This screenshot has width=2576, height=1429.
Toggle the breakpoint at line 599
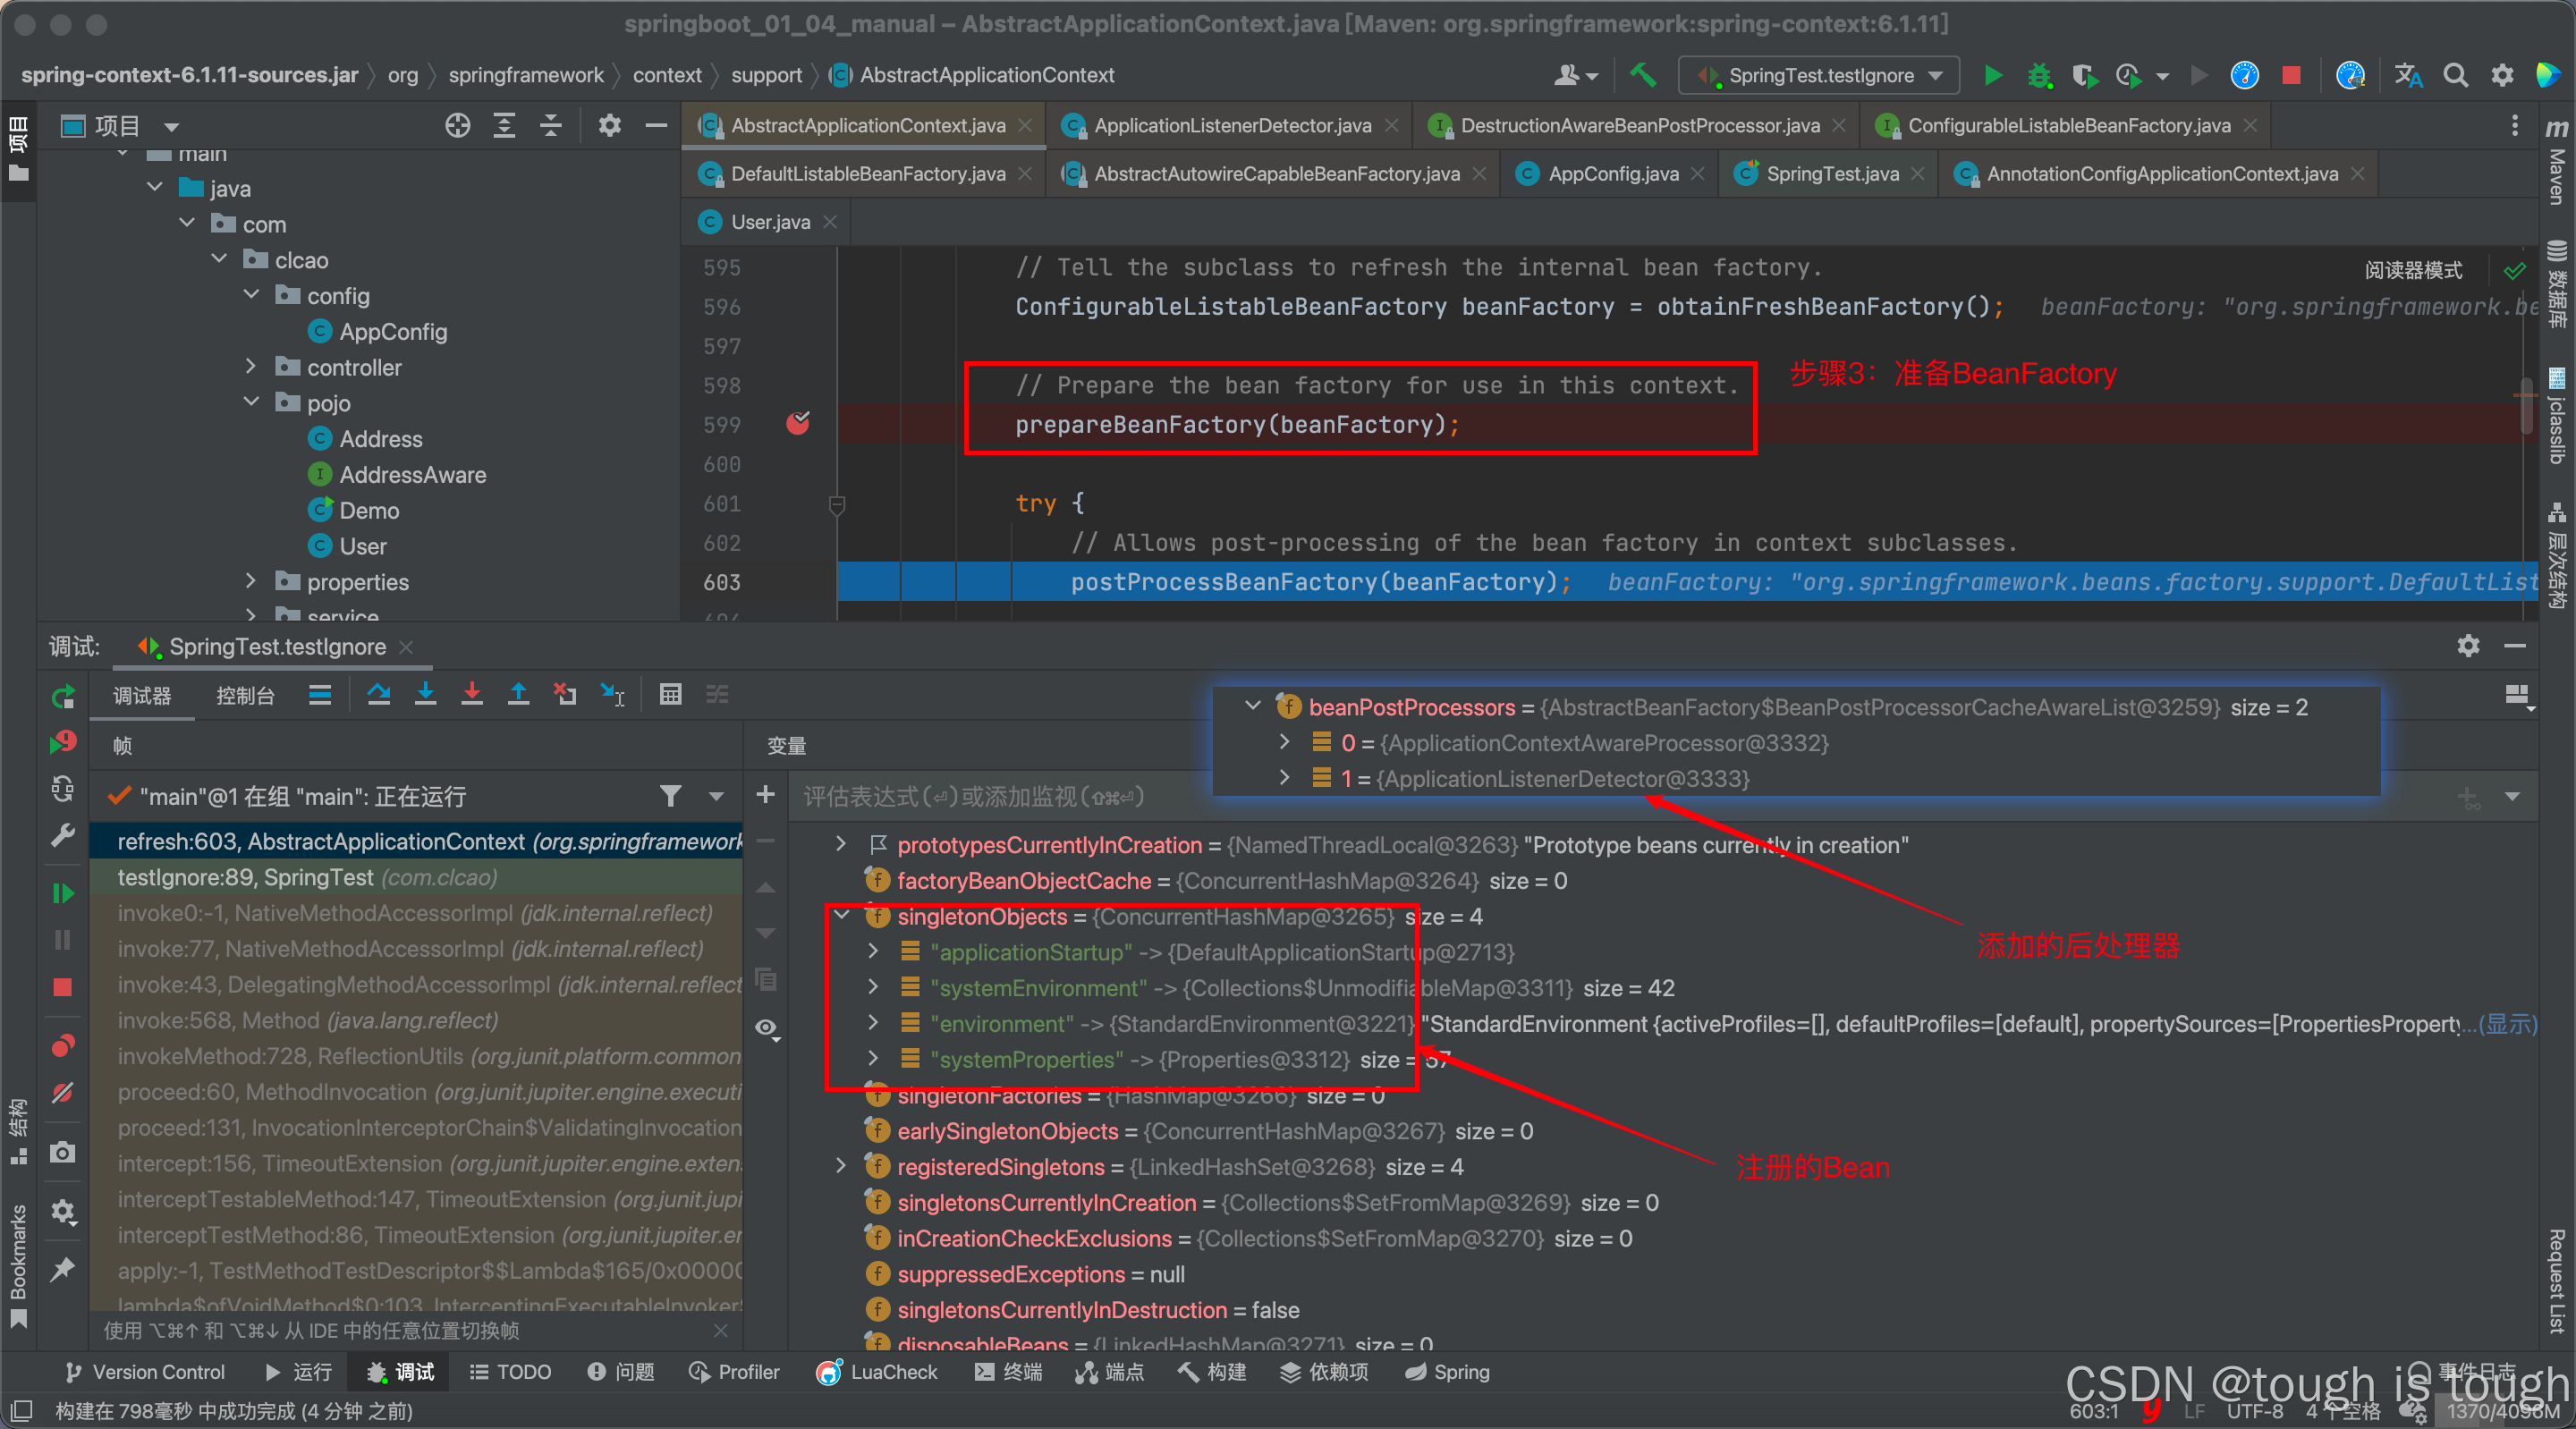[x=798, y=424]
